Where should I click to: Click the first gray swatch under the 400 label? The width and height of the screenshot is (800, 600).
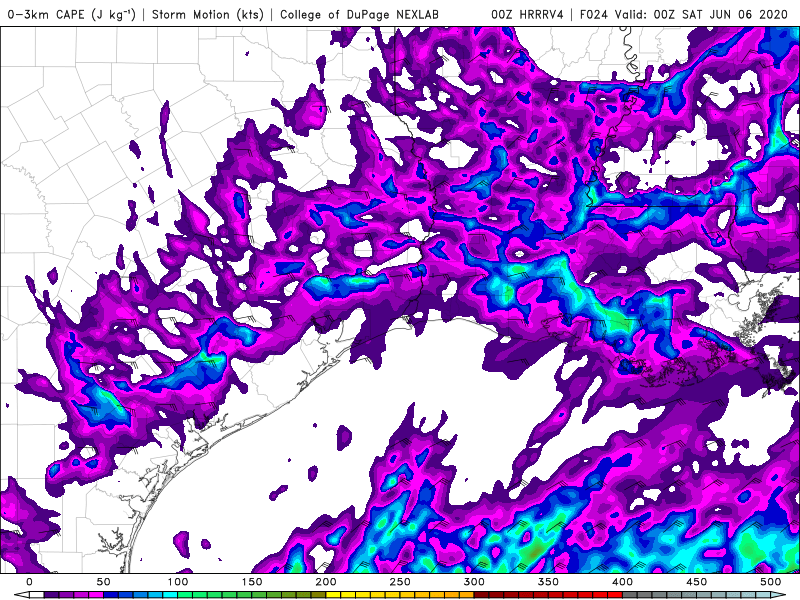pyautogui.click(x=630, y=595)
